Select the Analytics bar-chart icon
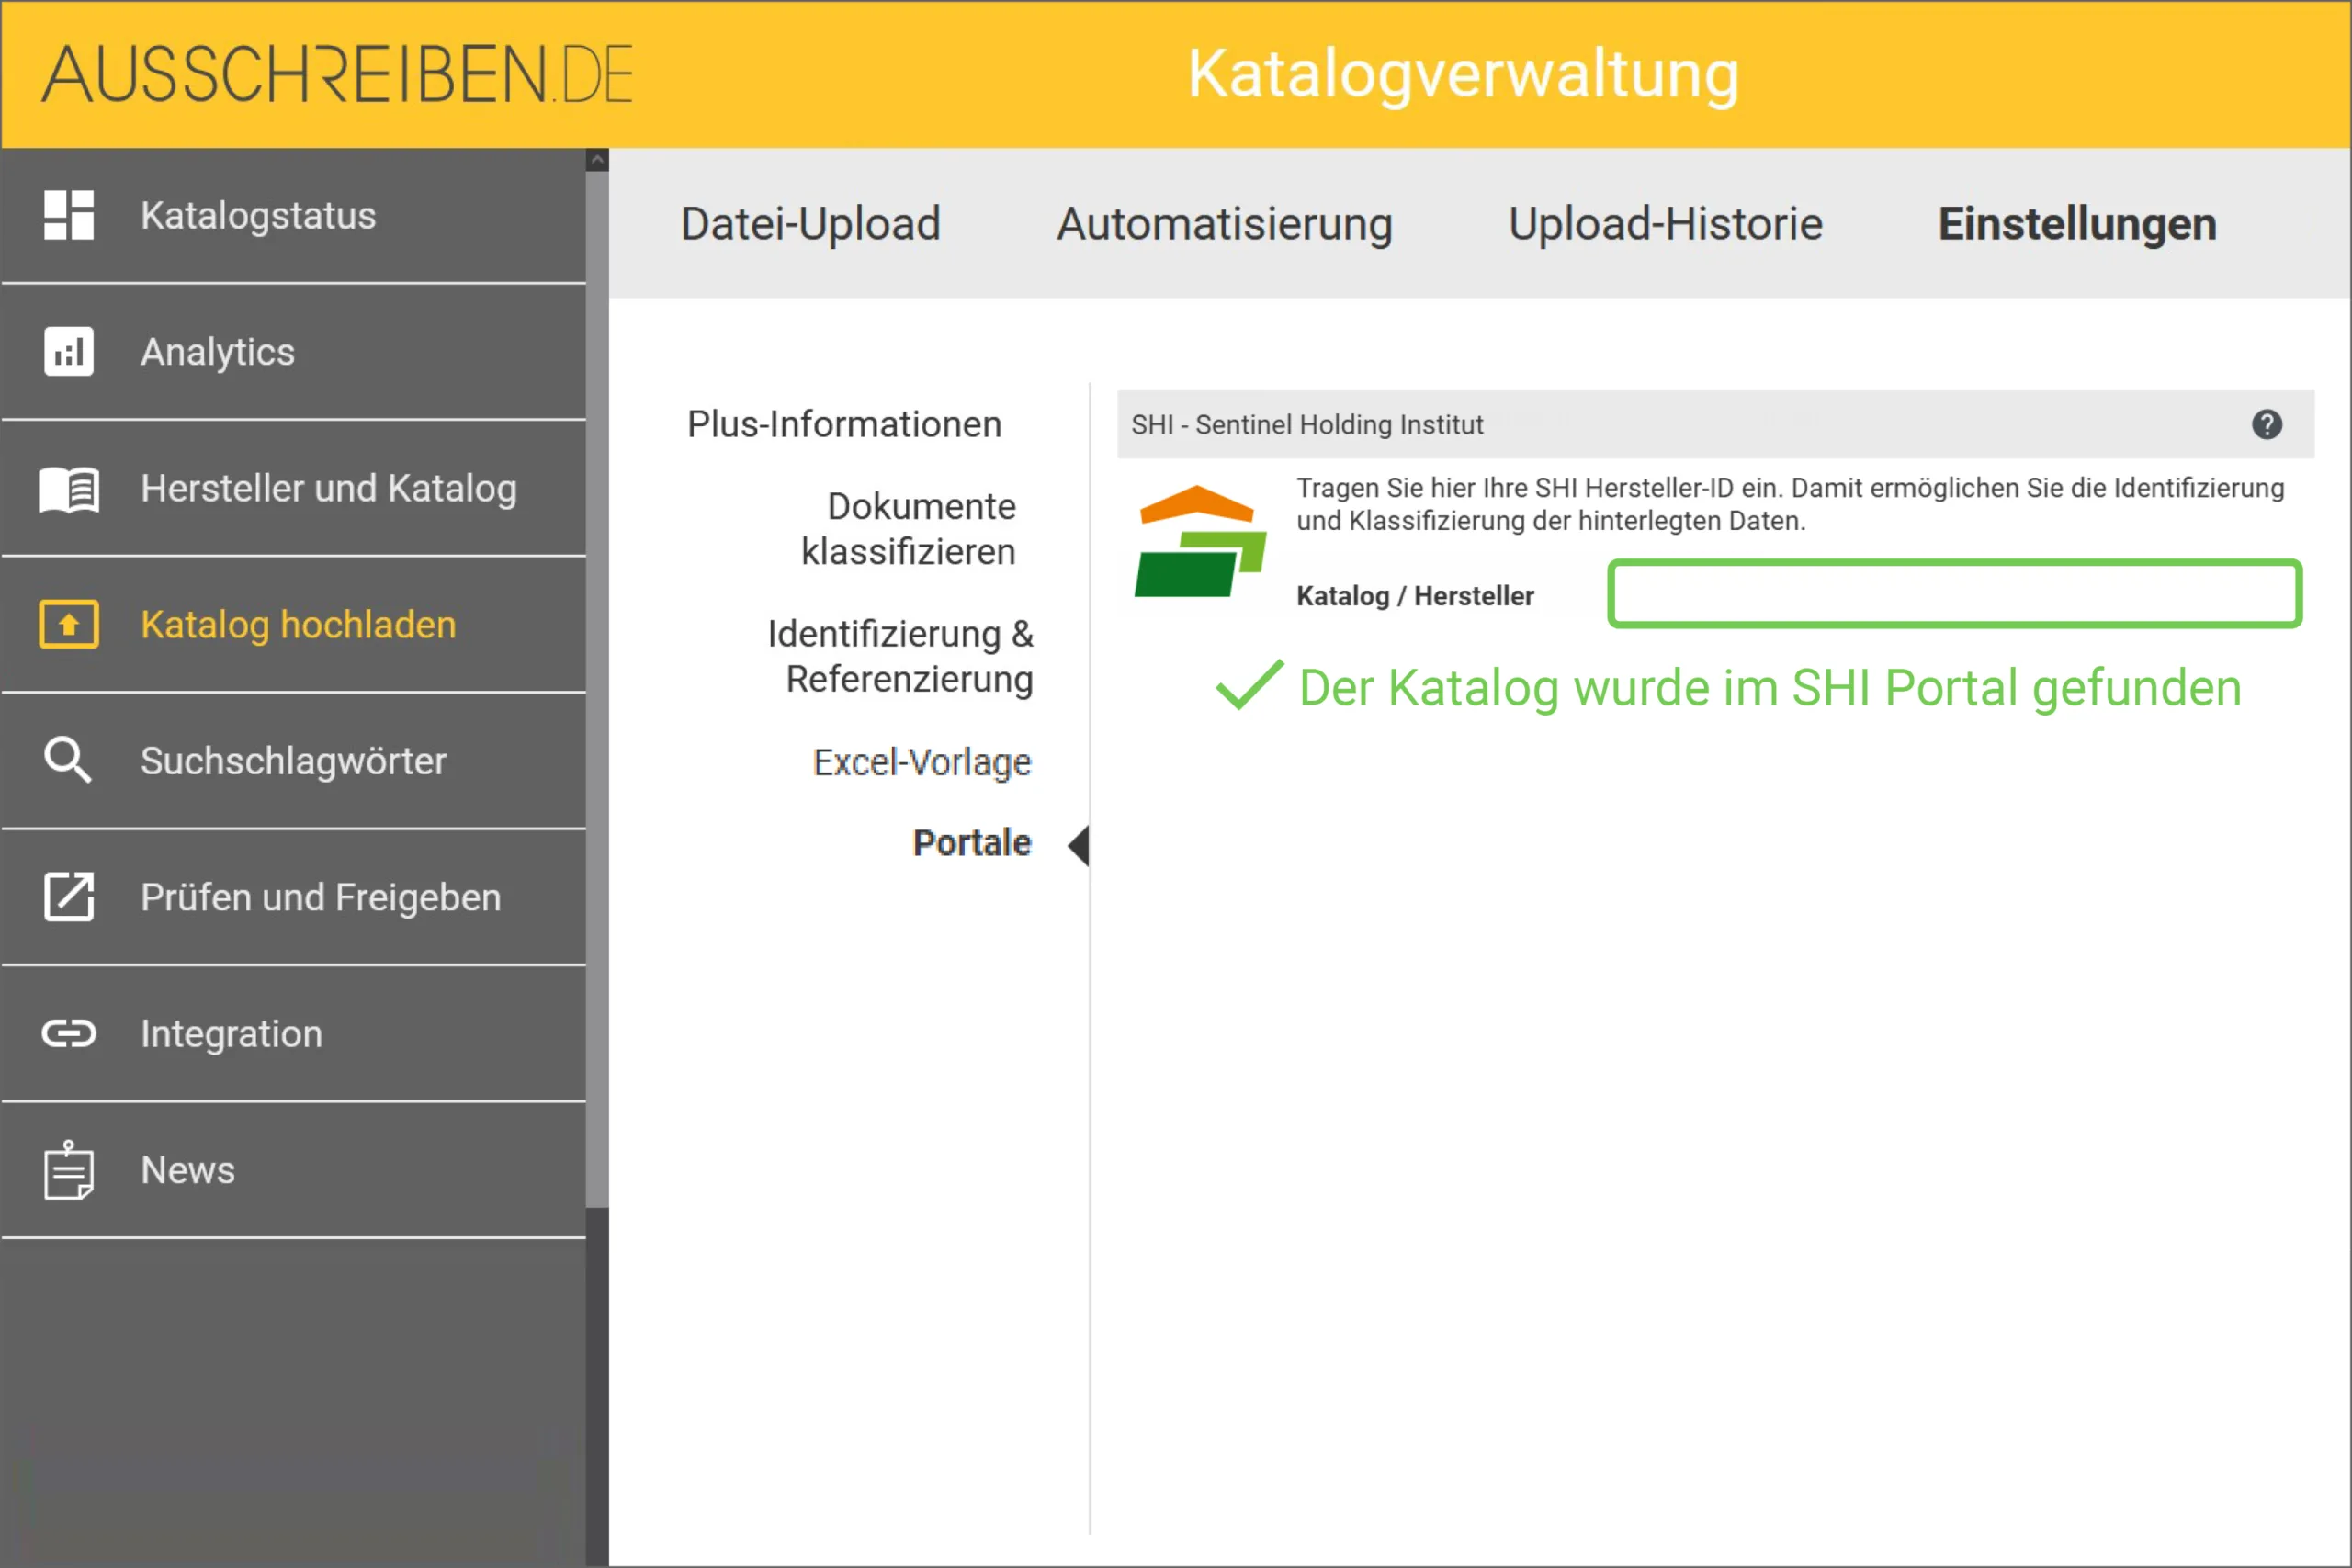This screenshot has width=2352, height=1568. pyautogui.click(x=67, y=352)
